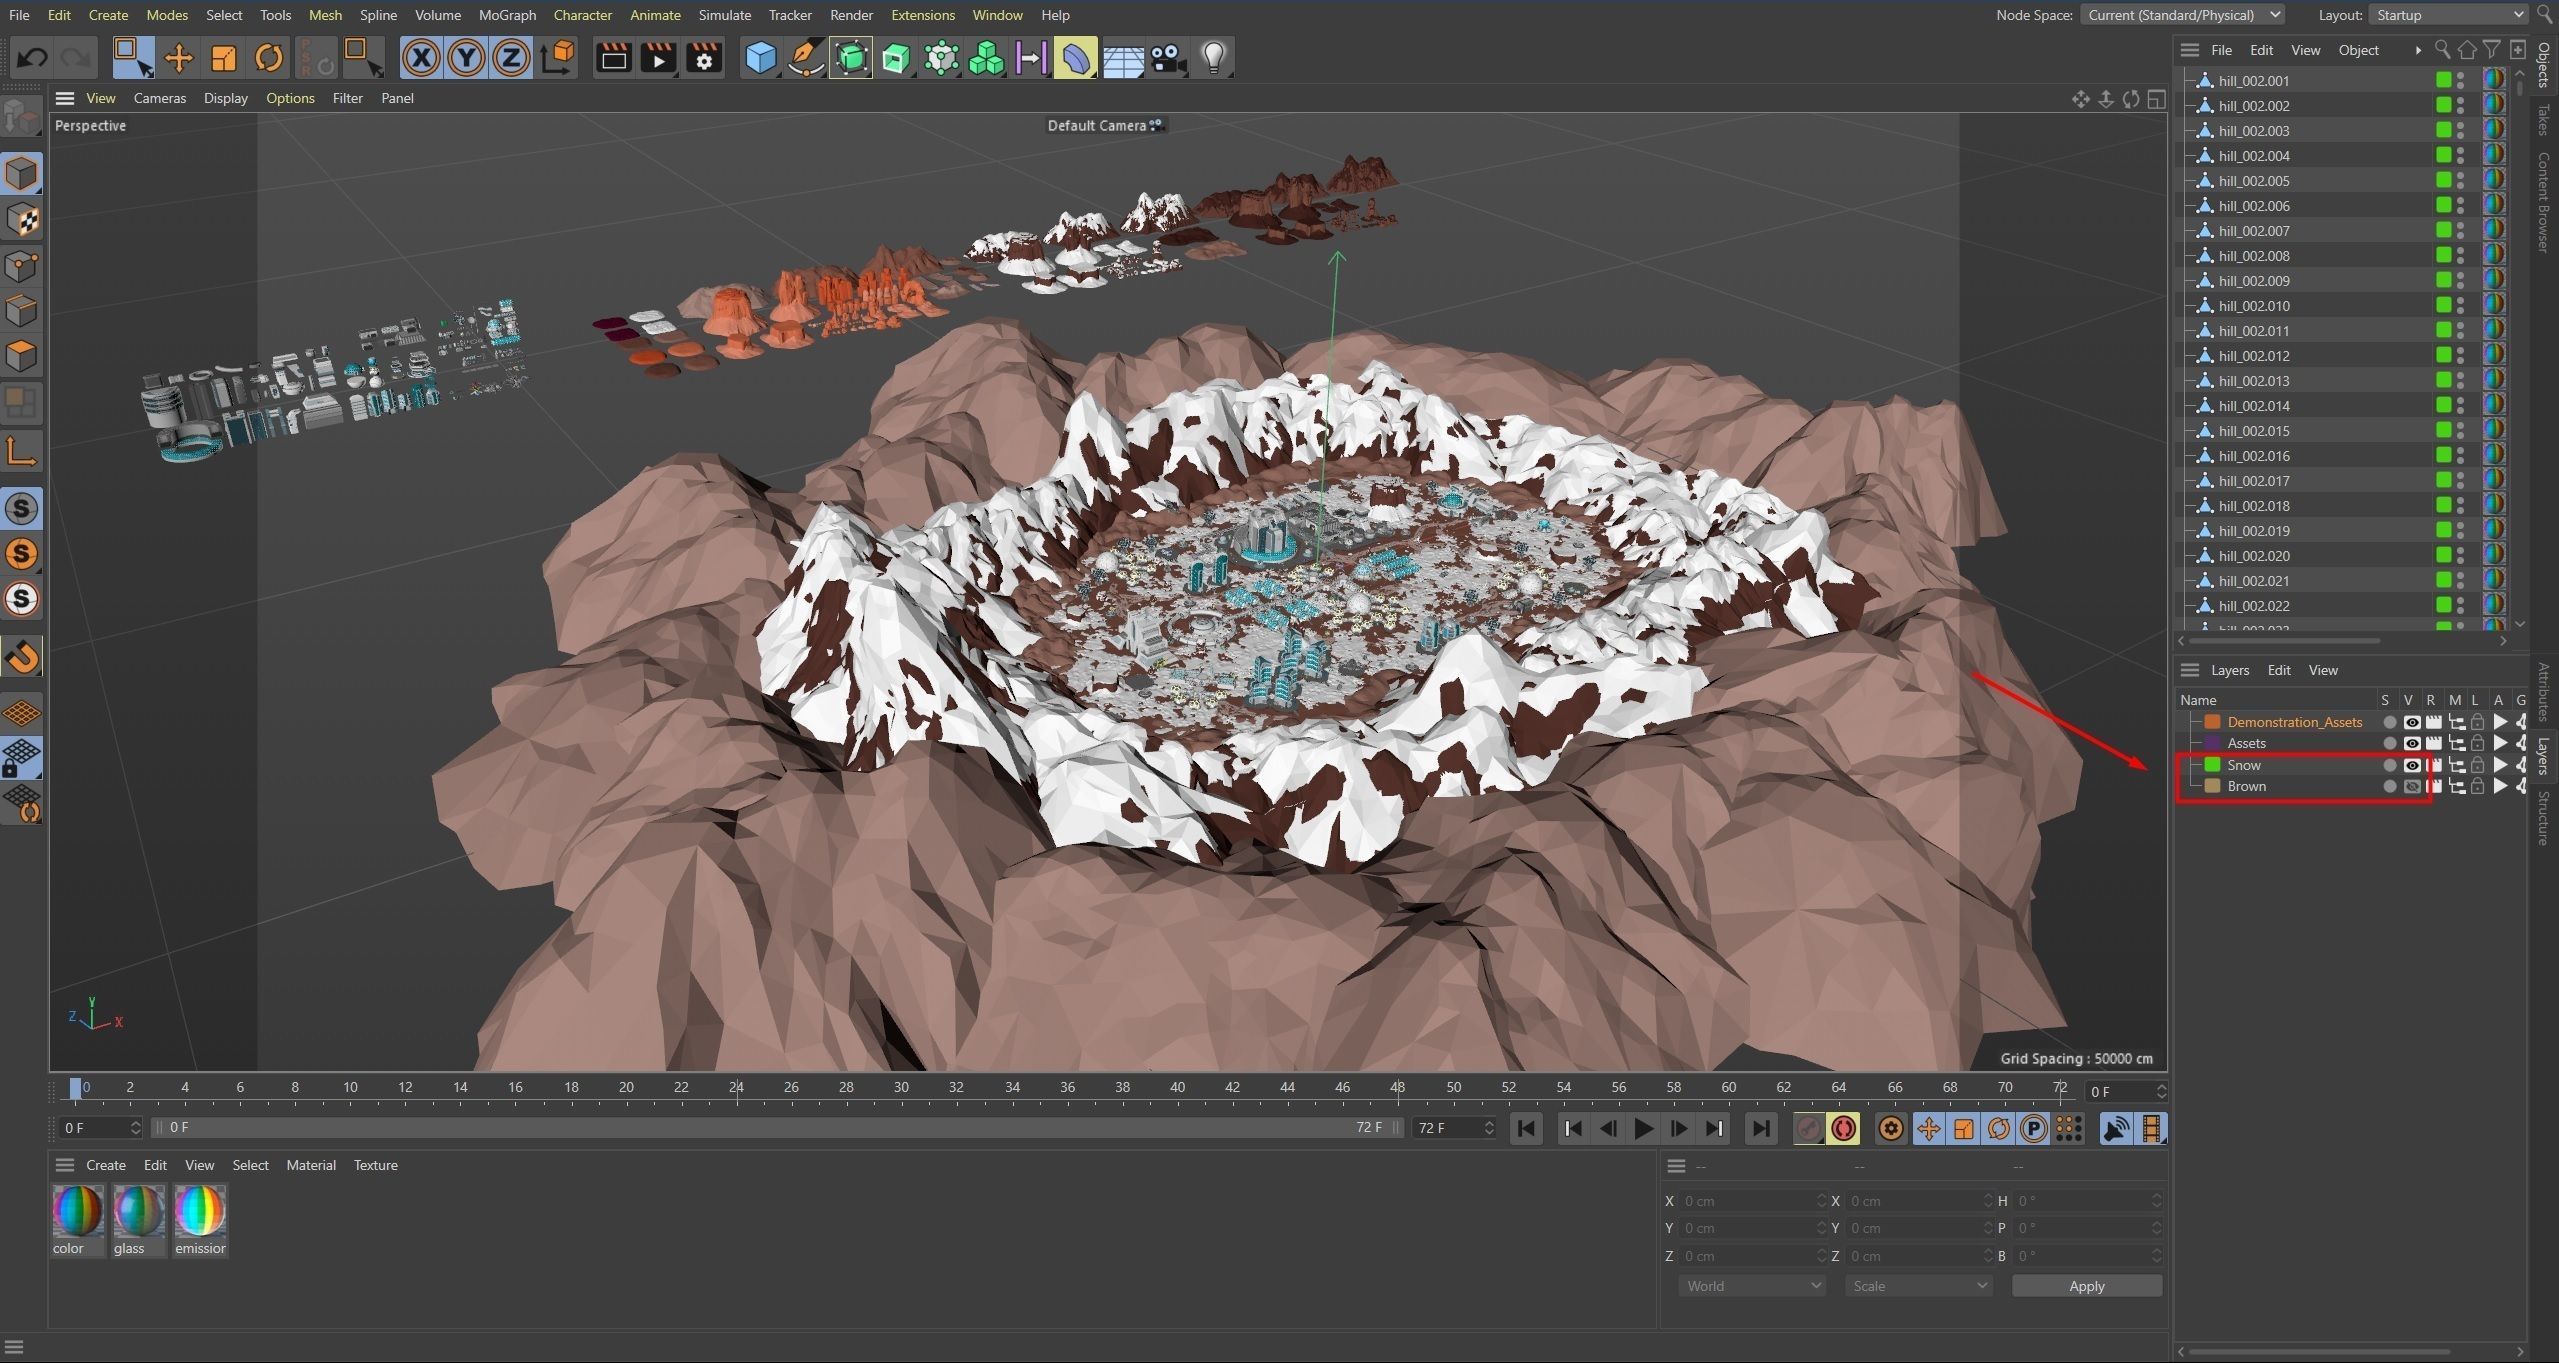Viewport: 2559px width, 1363px height.
Task: Click the Apply button
Action: coord(2086,1286)
